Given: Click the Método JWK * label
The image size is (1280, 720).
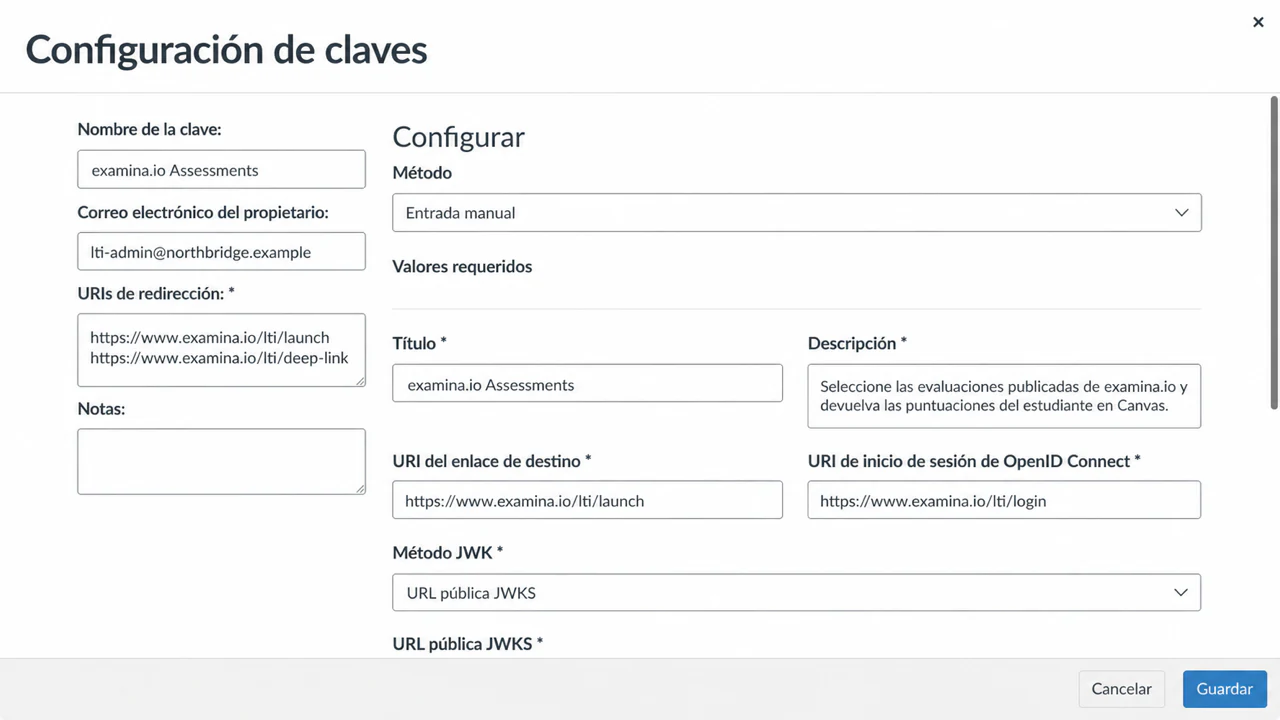Looking at the screenshot, I should (448, 553).
